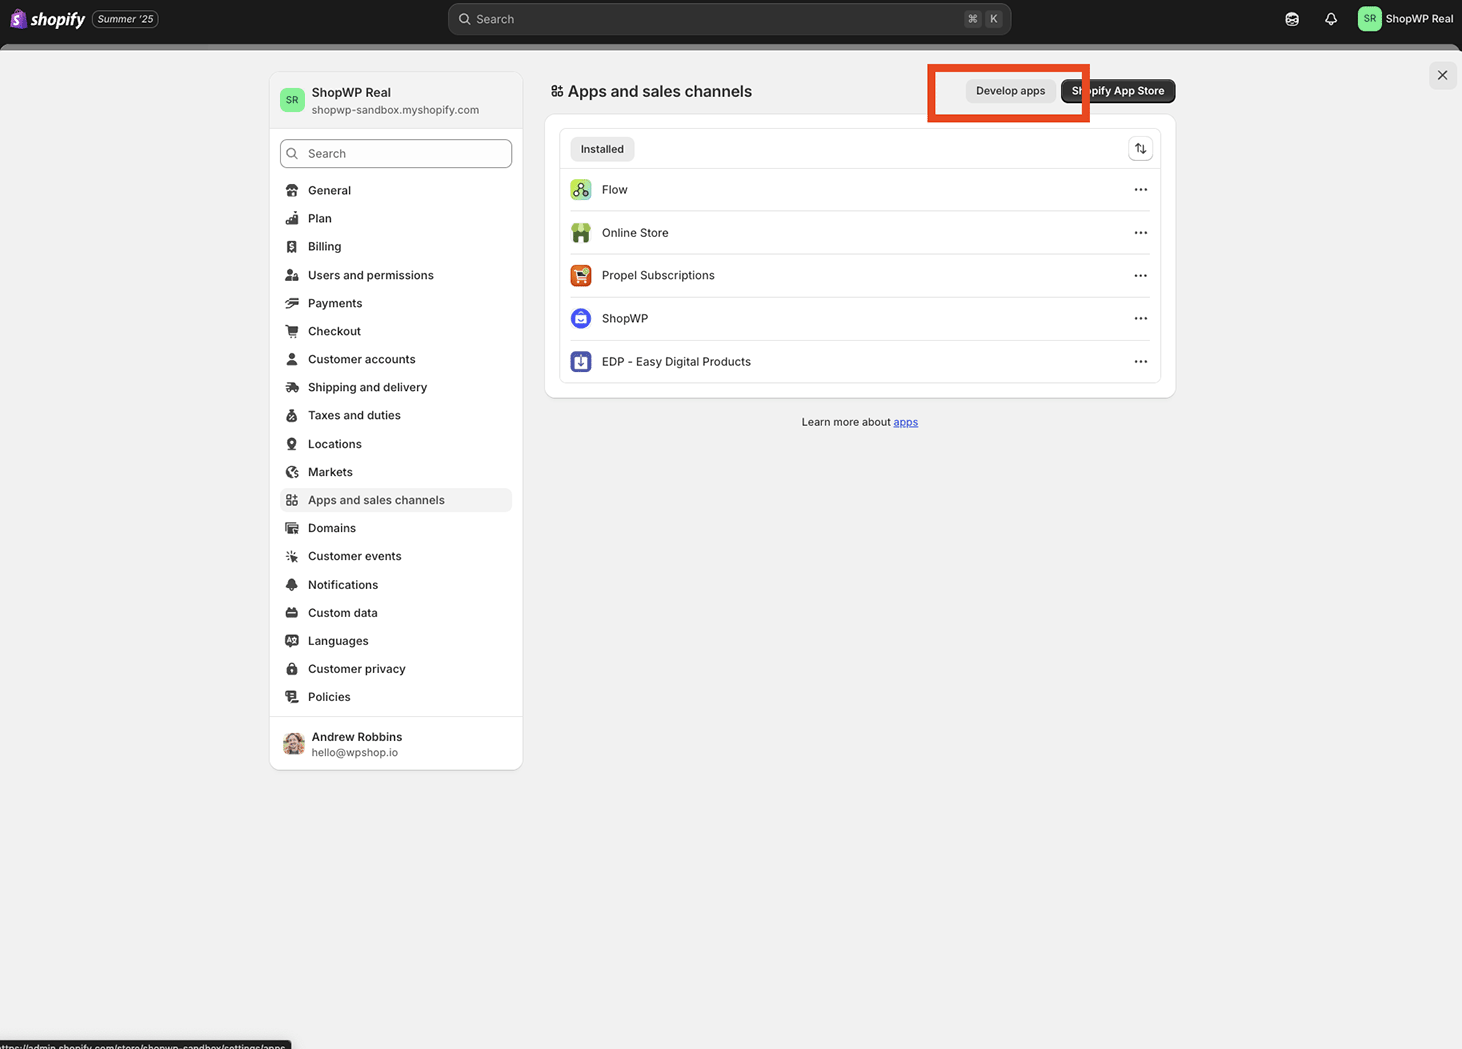Click the Propel Subscriptions icon
Screen dimensions: 1462x1049
click(581, 275)
